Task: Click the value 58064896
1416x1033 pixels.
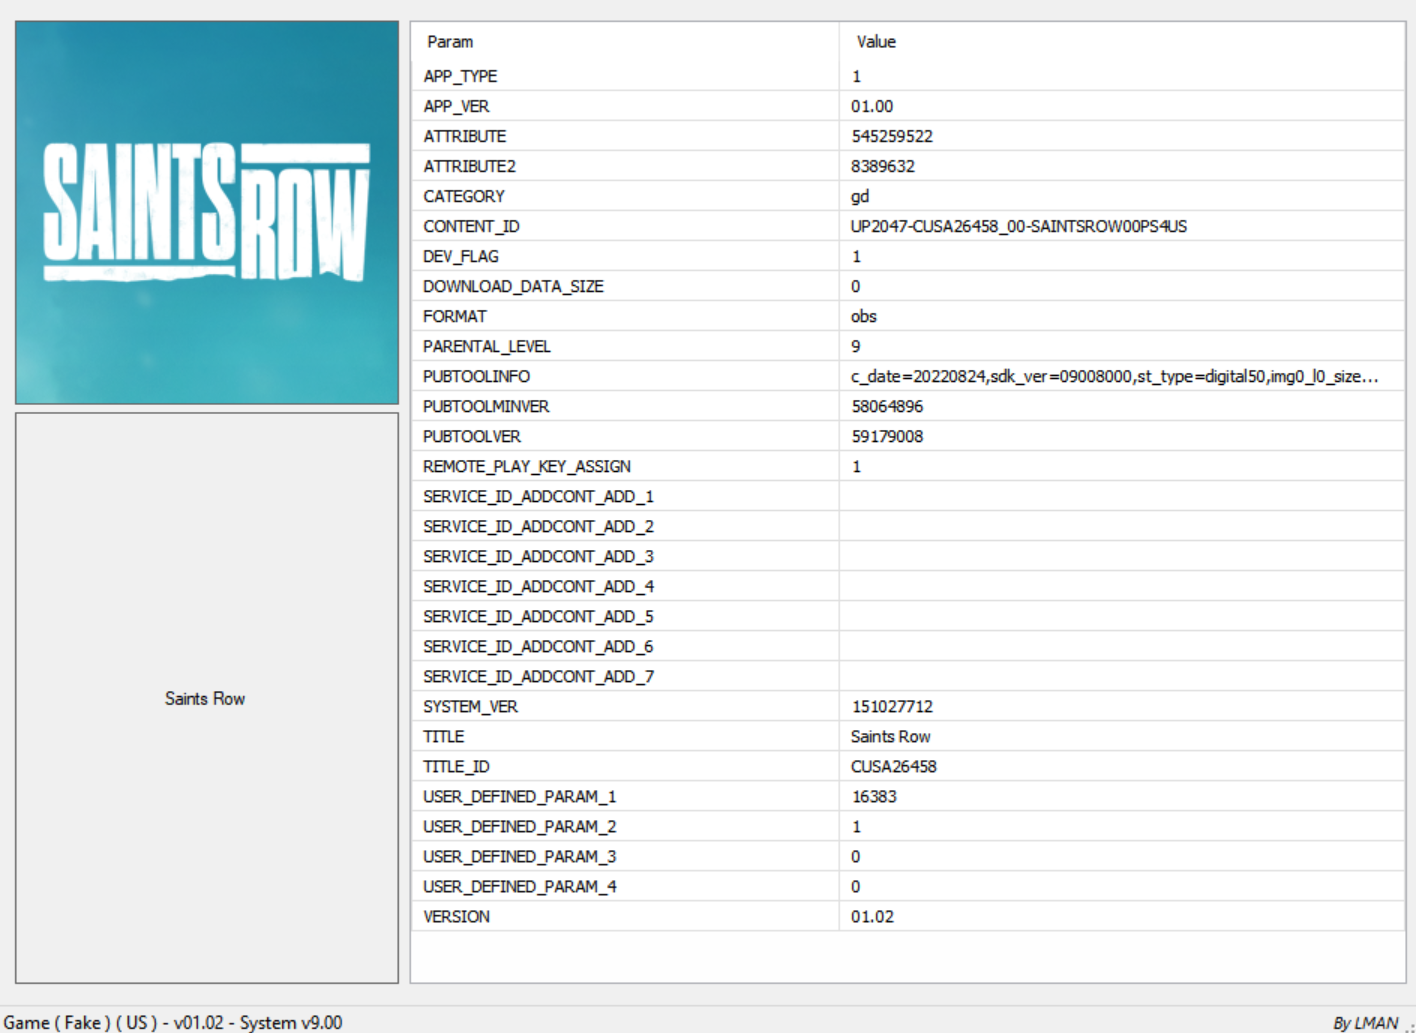Action: point(887,406)
